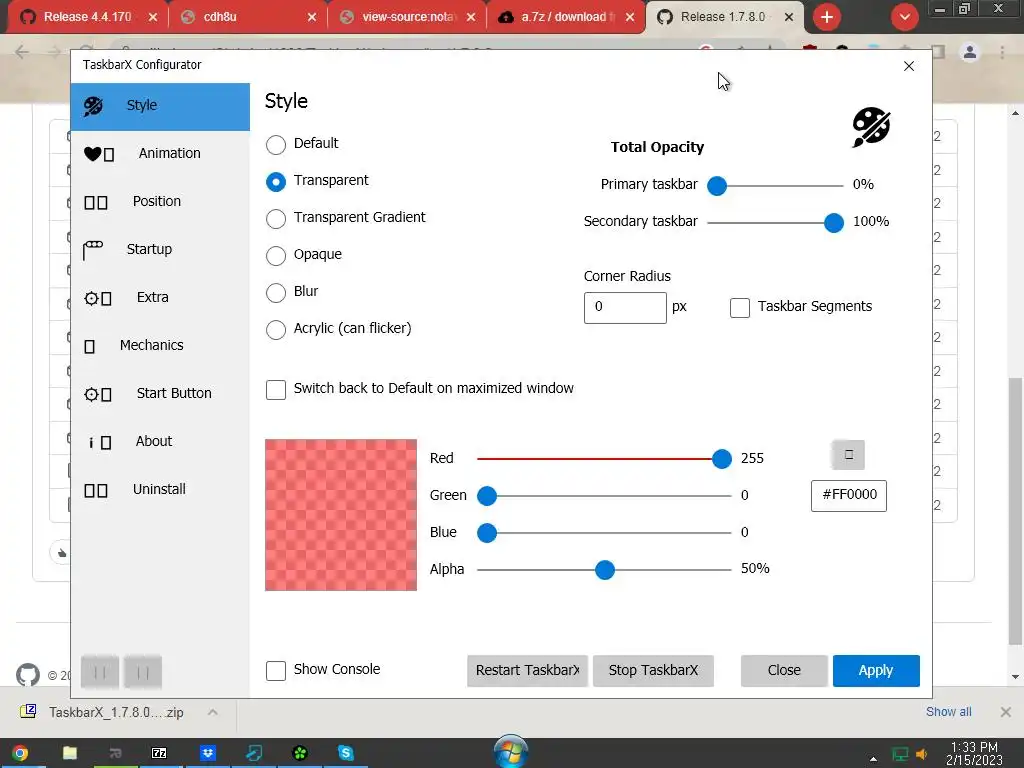Enable the Show Console checkbox
The image size is (1024, 768).
click(276, 671)
